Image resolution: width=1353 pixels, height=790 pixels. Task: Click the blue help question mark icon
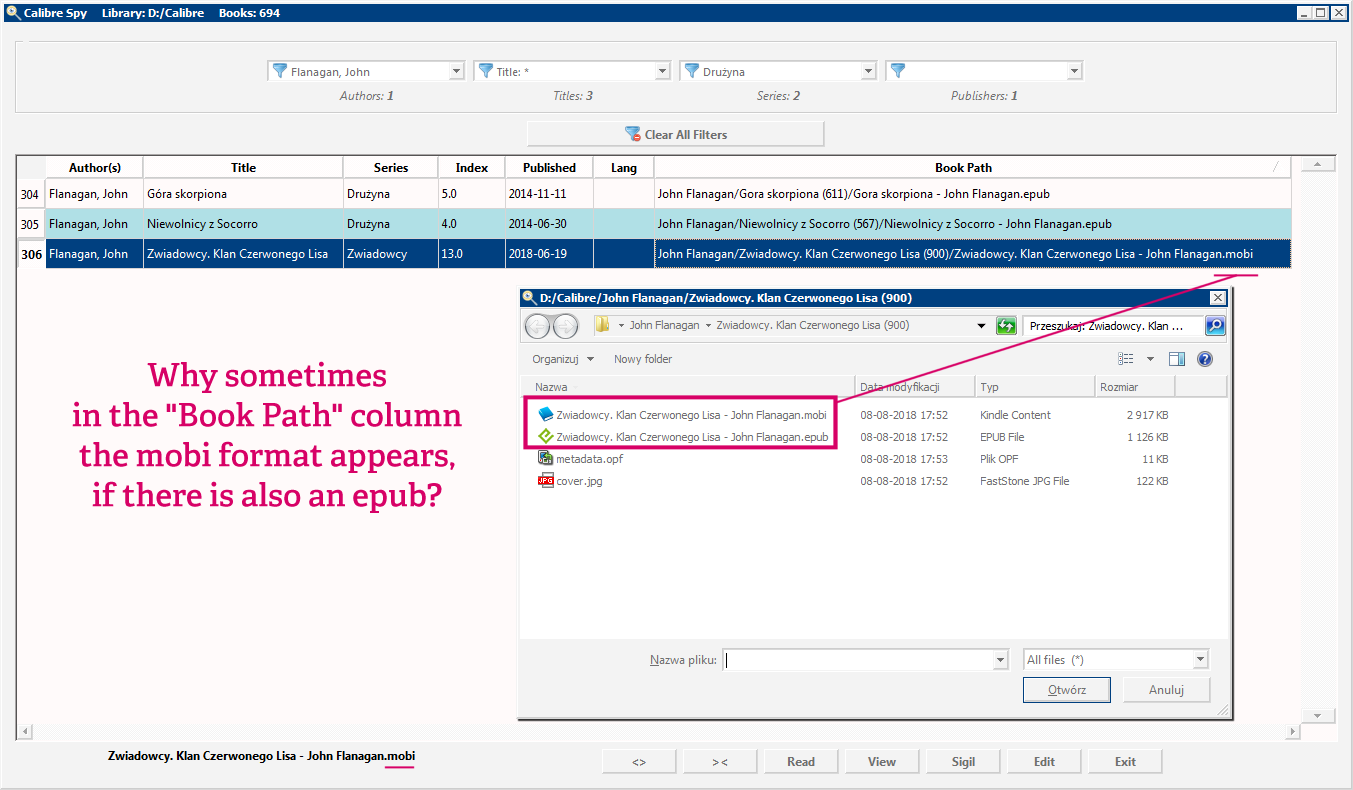[1205, 359]
